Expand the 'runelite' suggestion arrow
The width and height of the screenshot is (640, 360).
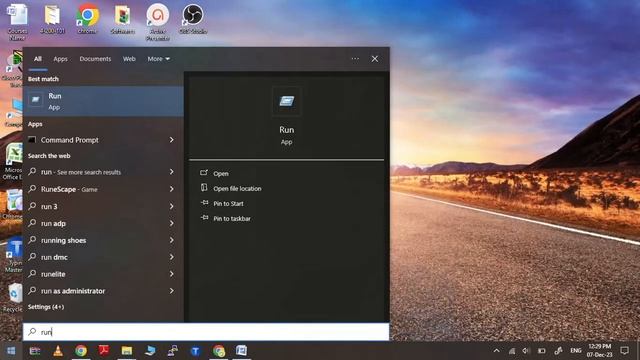pyautogui.click(x=171, y=274)
